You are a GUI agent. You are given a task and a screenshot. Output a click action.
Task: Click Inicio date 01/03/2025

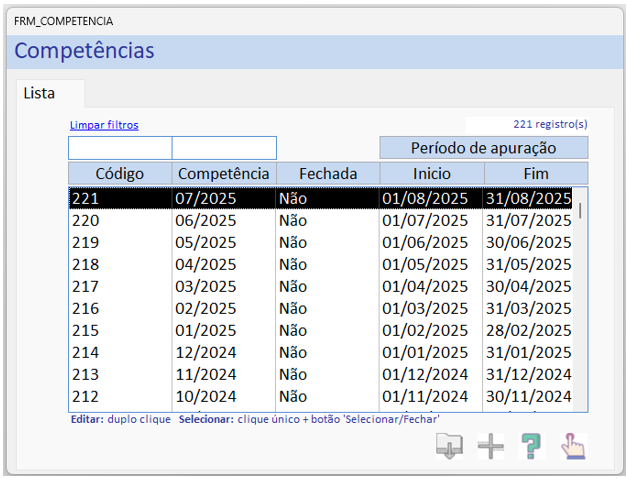click(425, 308)
